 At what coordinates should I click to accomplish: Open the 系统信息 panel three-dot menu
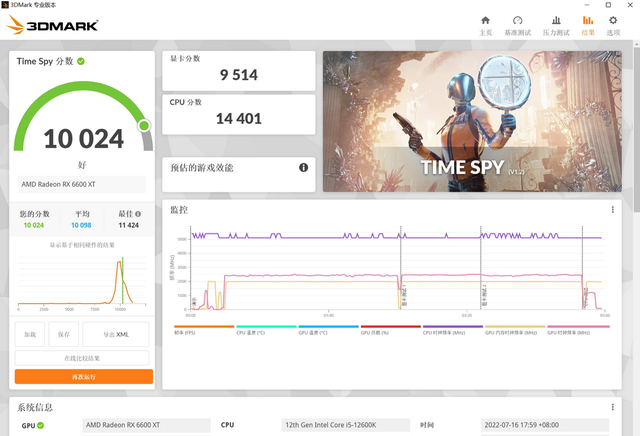point(613,407)
